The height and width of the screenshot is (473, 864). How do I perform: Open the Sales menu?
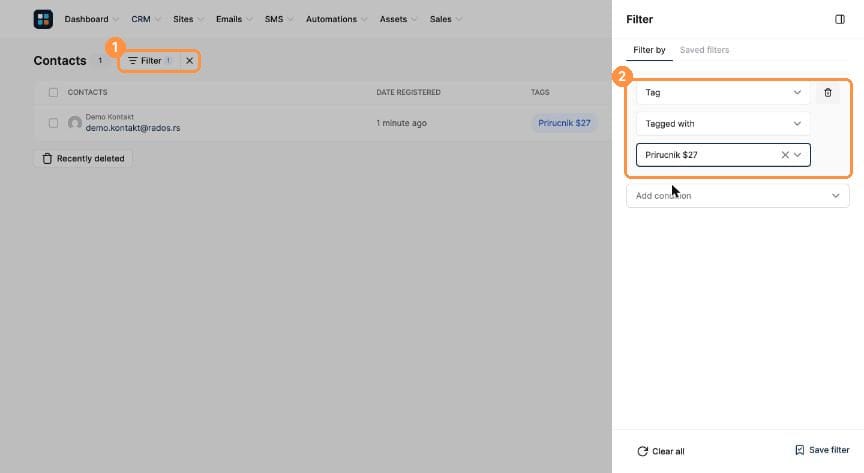[x=445, y=19]
